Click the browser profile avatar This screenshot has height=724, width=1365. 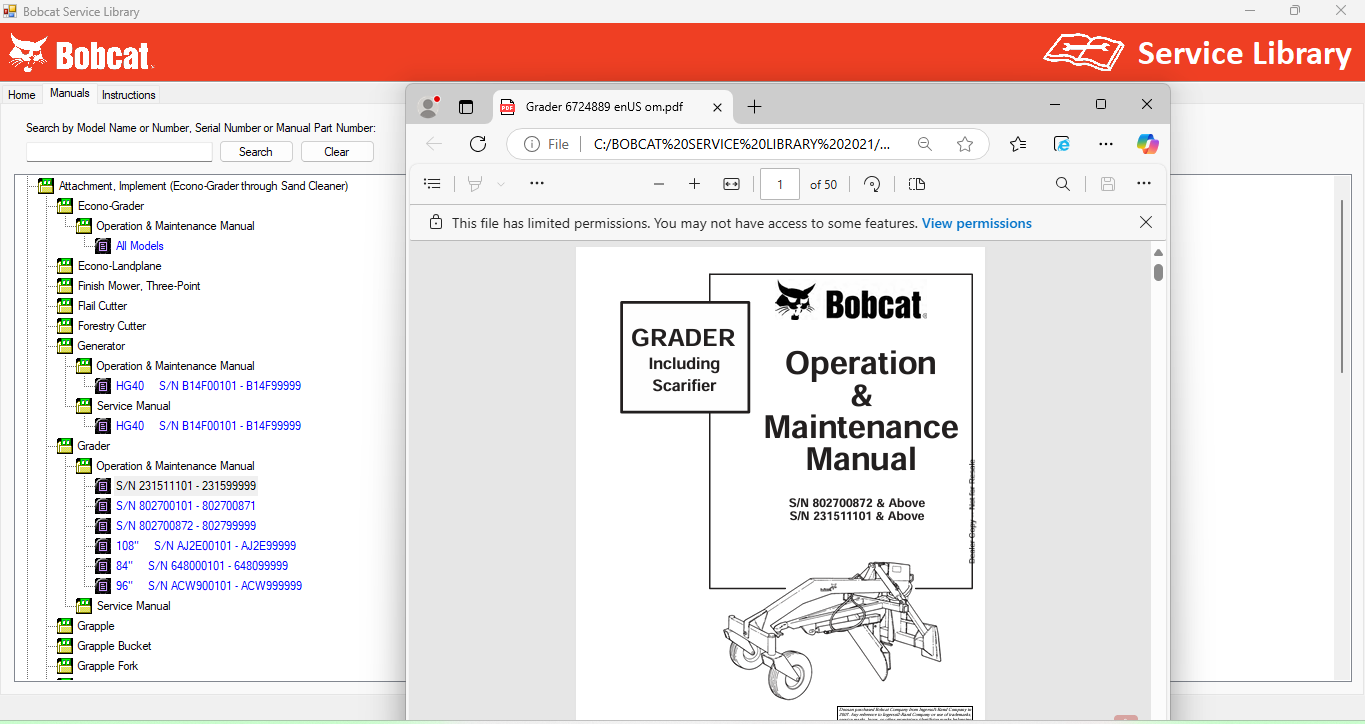click(429, 107)
